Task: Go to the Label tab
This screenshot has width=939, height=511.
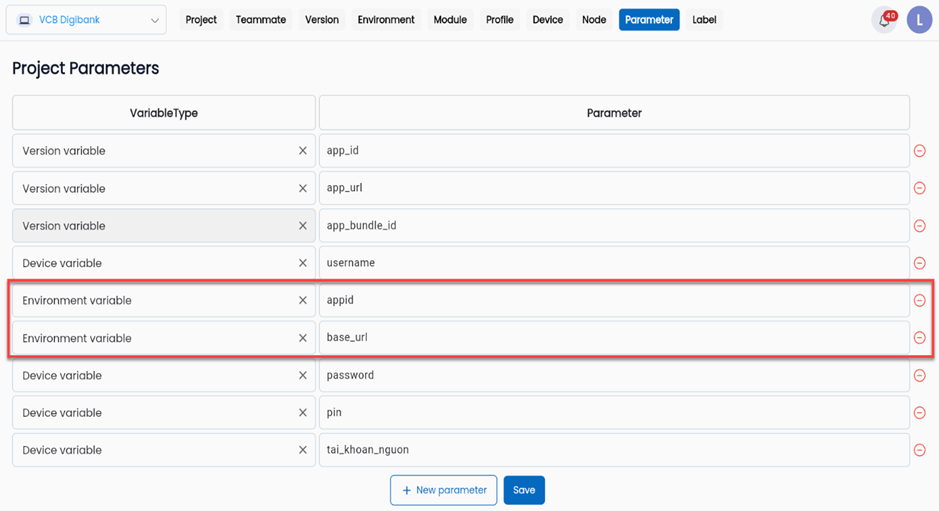Action: coord(704,20)
